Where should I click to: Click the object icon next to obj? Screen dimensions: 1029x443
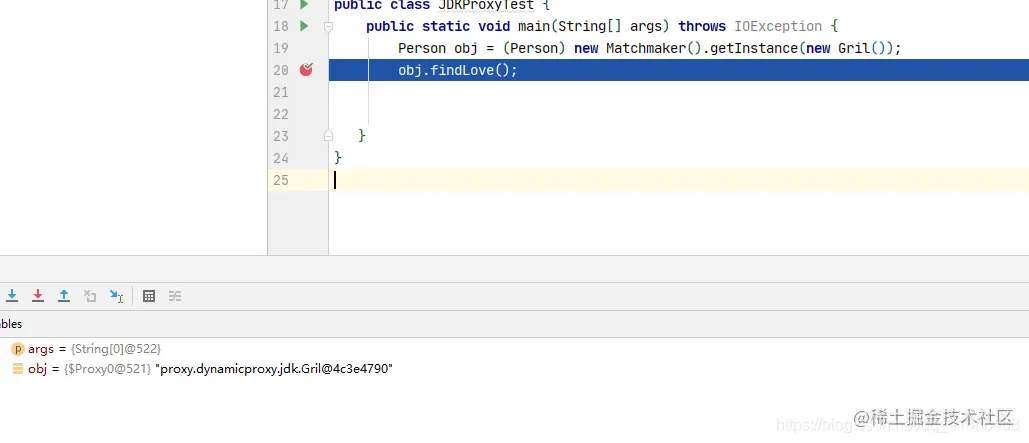pyautogui.click(x=18, y=369)
